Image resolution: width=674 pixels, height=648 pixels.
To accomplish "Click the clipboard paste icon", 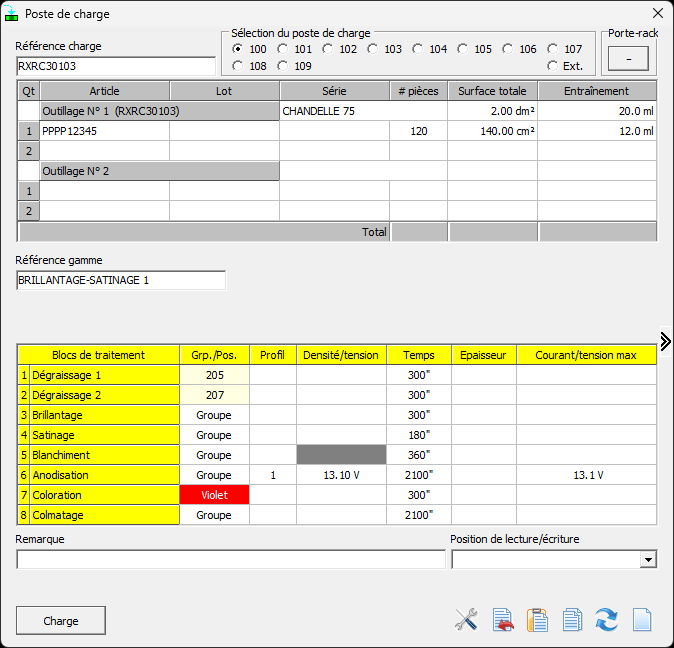I will pyautogui.click(x=538, y=620).
